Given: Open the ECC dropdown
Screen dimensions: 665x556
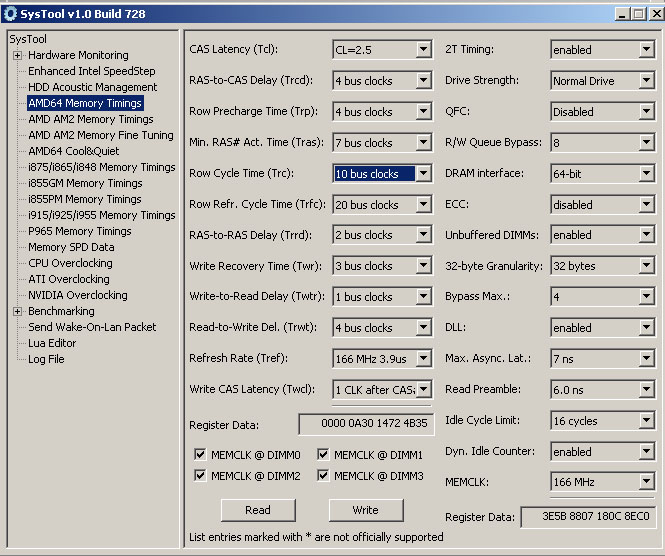Looking at the screenshot, I should pyautogui.click(x=603, y=204).
